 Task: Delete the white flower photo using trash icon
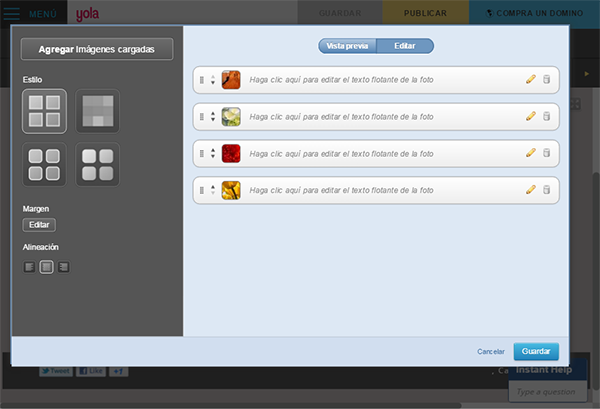546,116
